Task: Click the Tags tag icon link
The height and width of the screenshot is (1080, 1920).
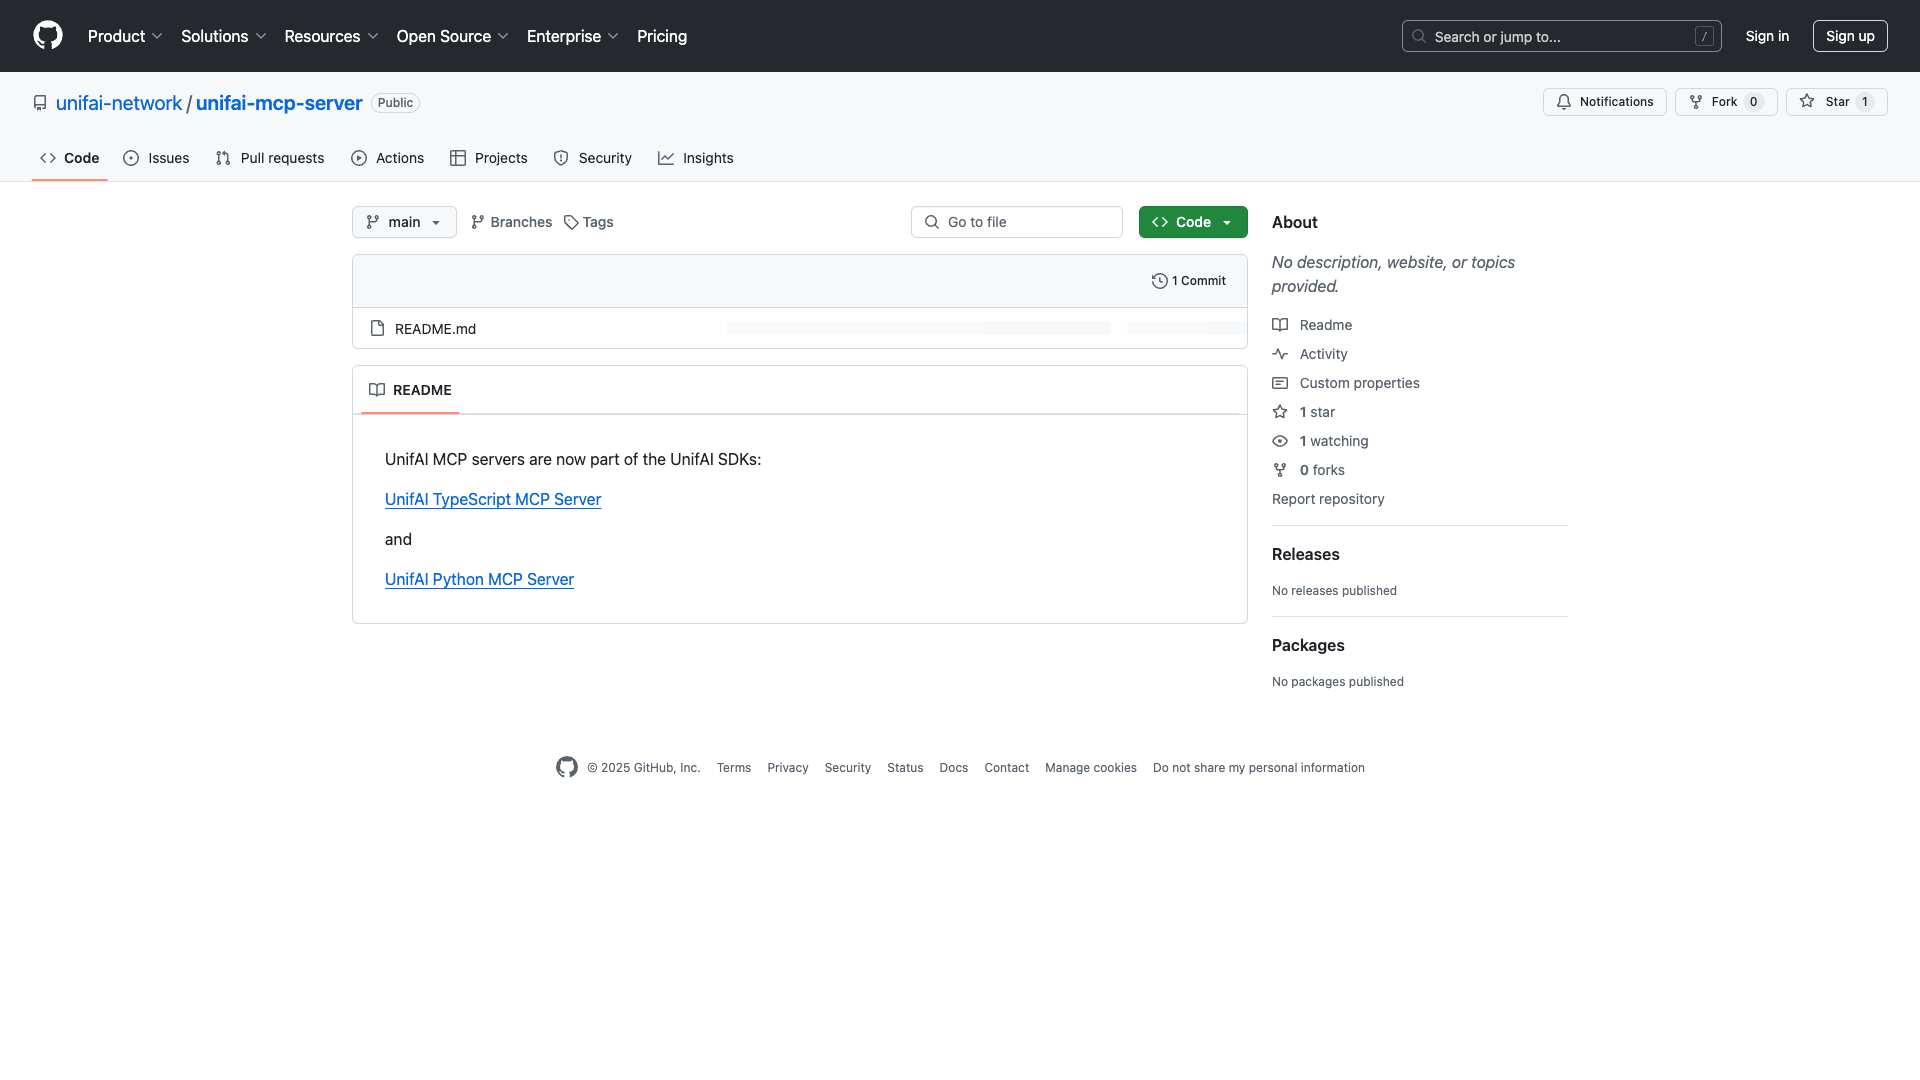Action: coord(571,222)
